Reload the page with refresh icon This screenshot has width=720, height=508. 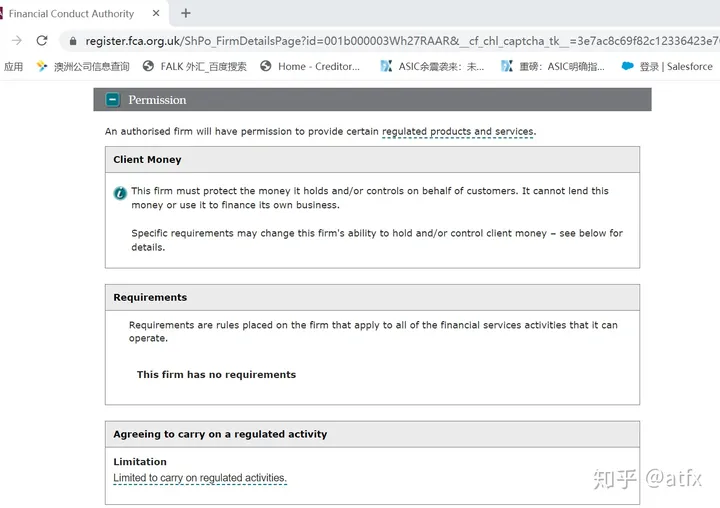42,41
